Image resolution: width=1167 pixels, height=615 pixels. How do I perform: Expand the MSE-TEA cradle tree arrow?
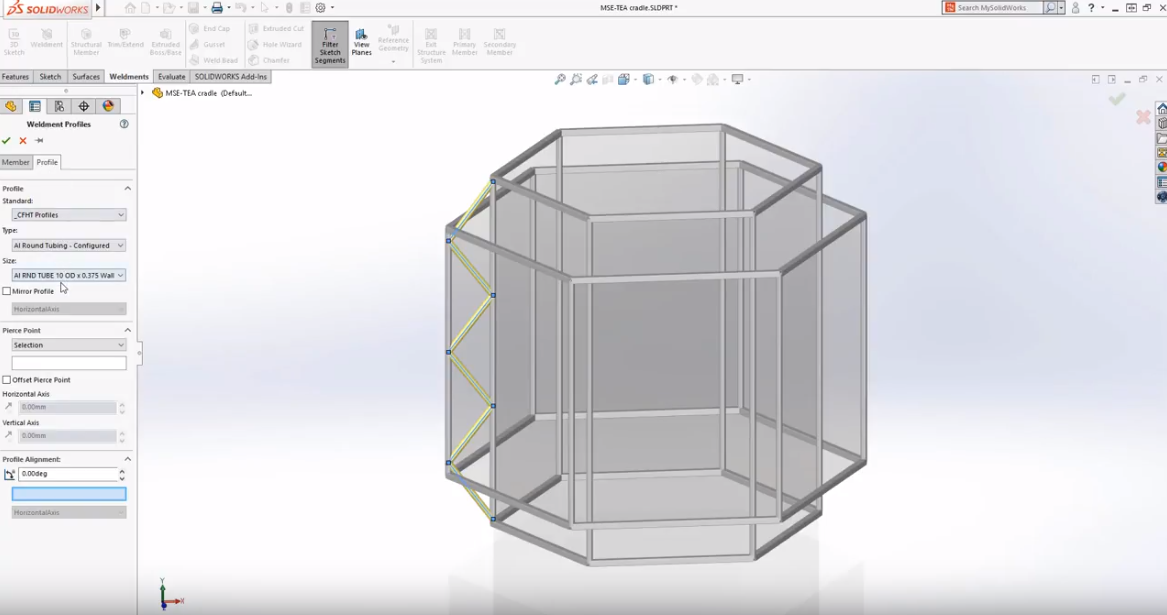[142, 93]
